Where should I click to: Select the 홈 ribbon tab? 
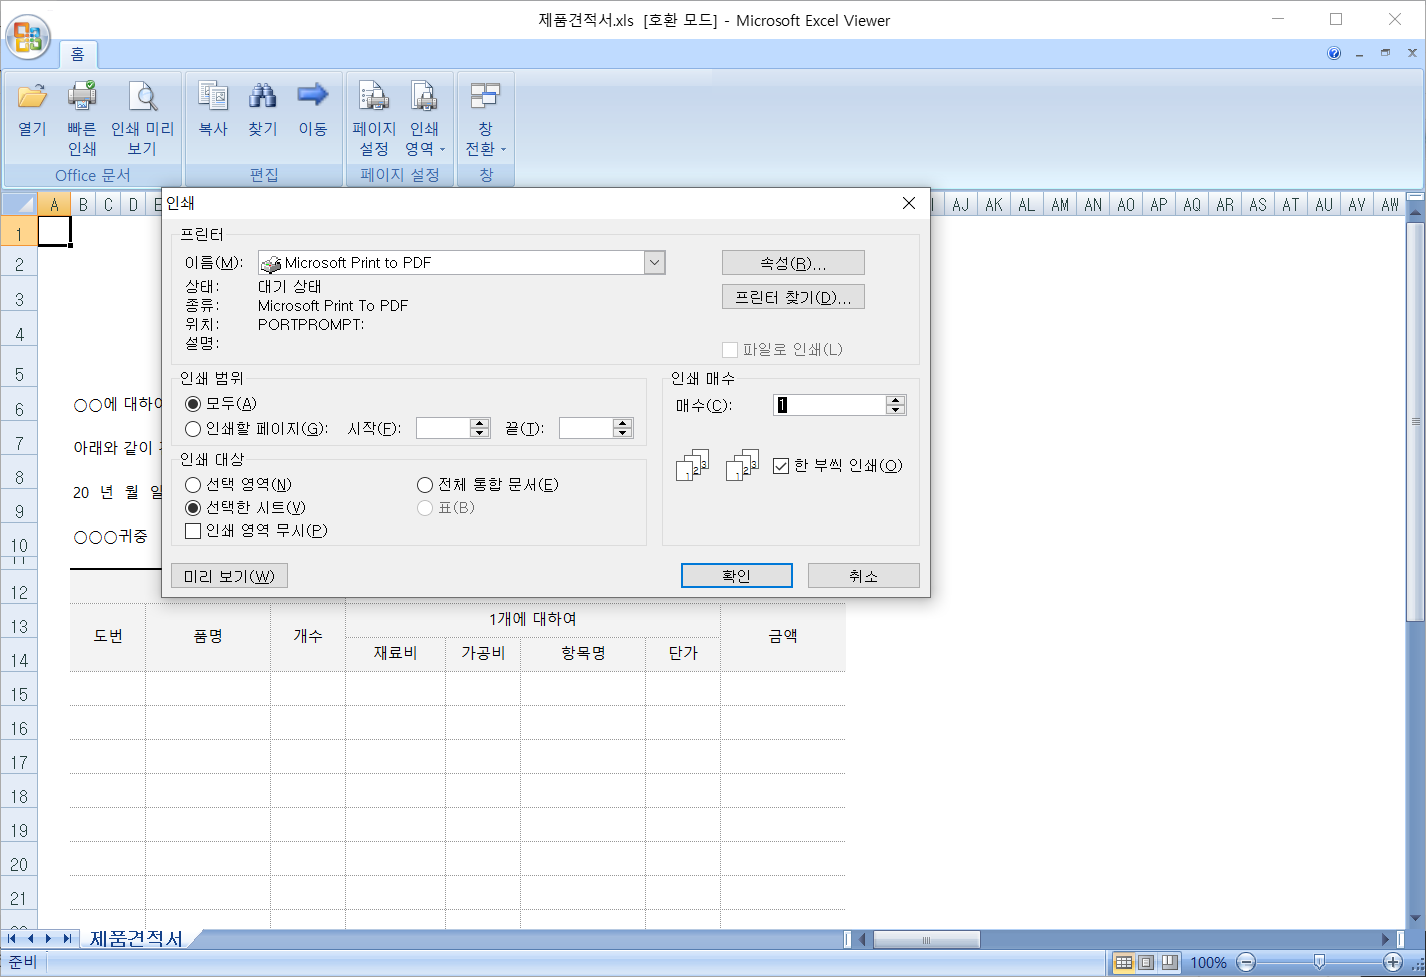tap(78, 54)
